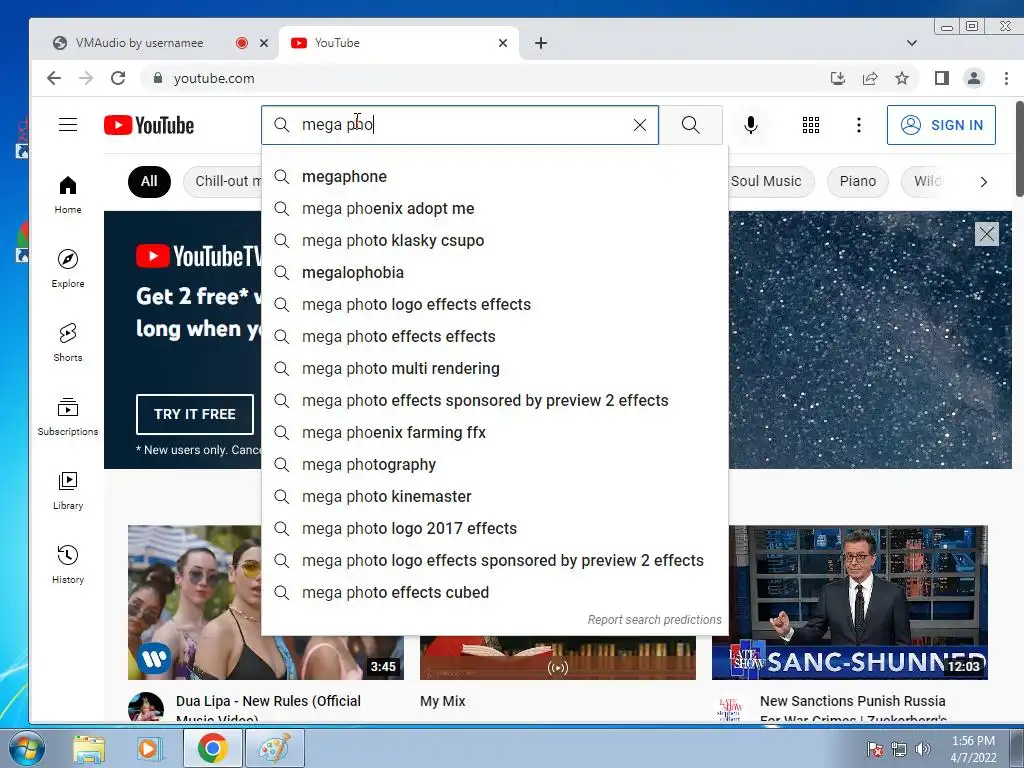Click the volume speaker tray icon
Image resolution: width=1024 pixels, height=768 pixels.
pos(923,749)
